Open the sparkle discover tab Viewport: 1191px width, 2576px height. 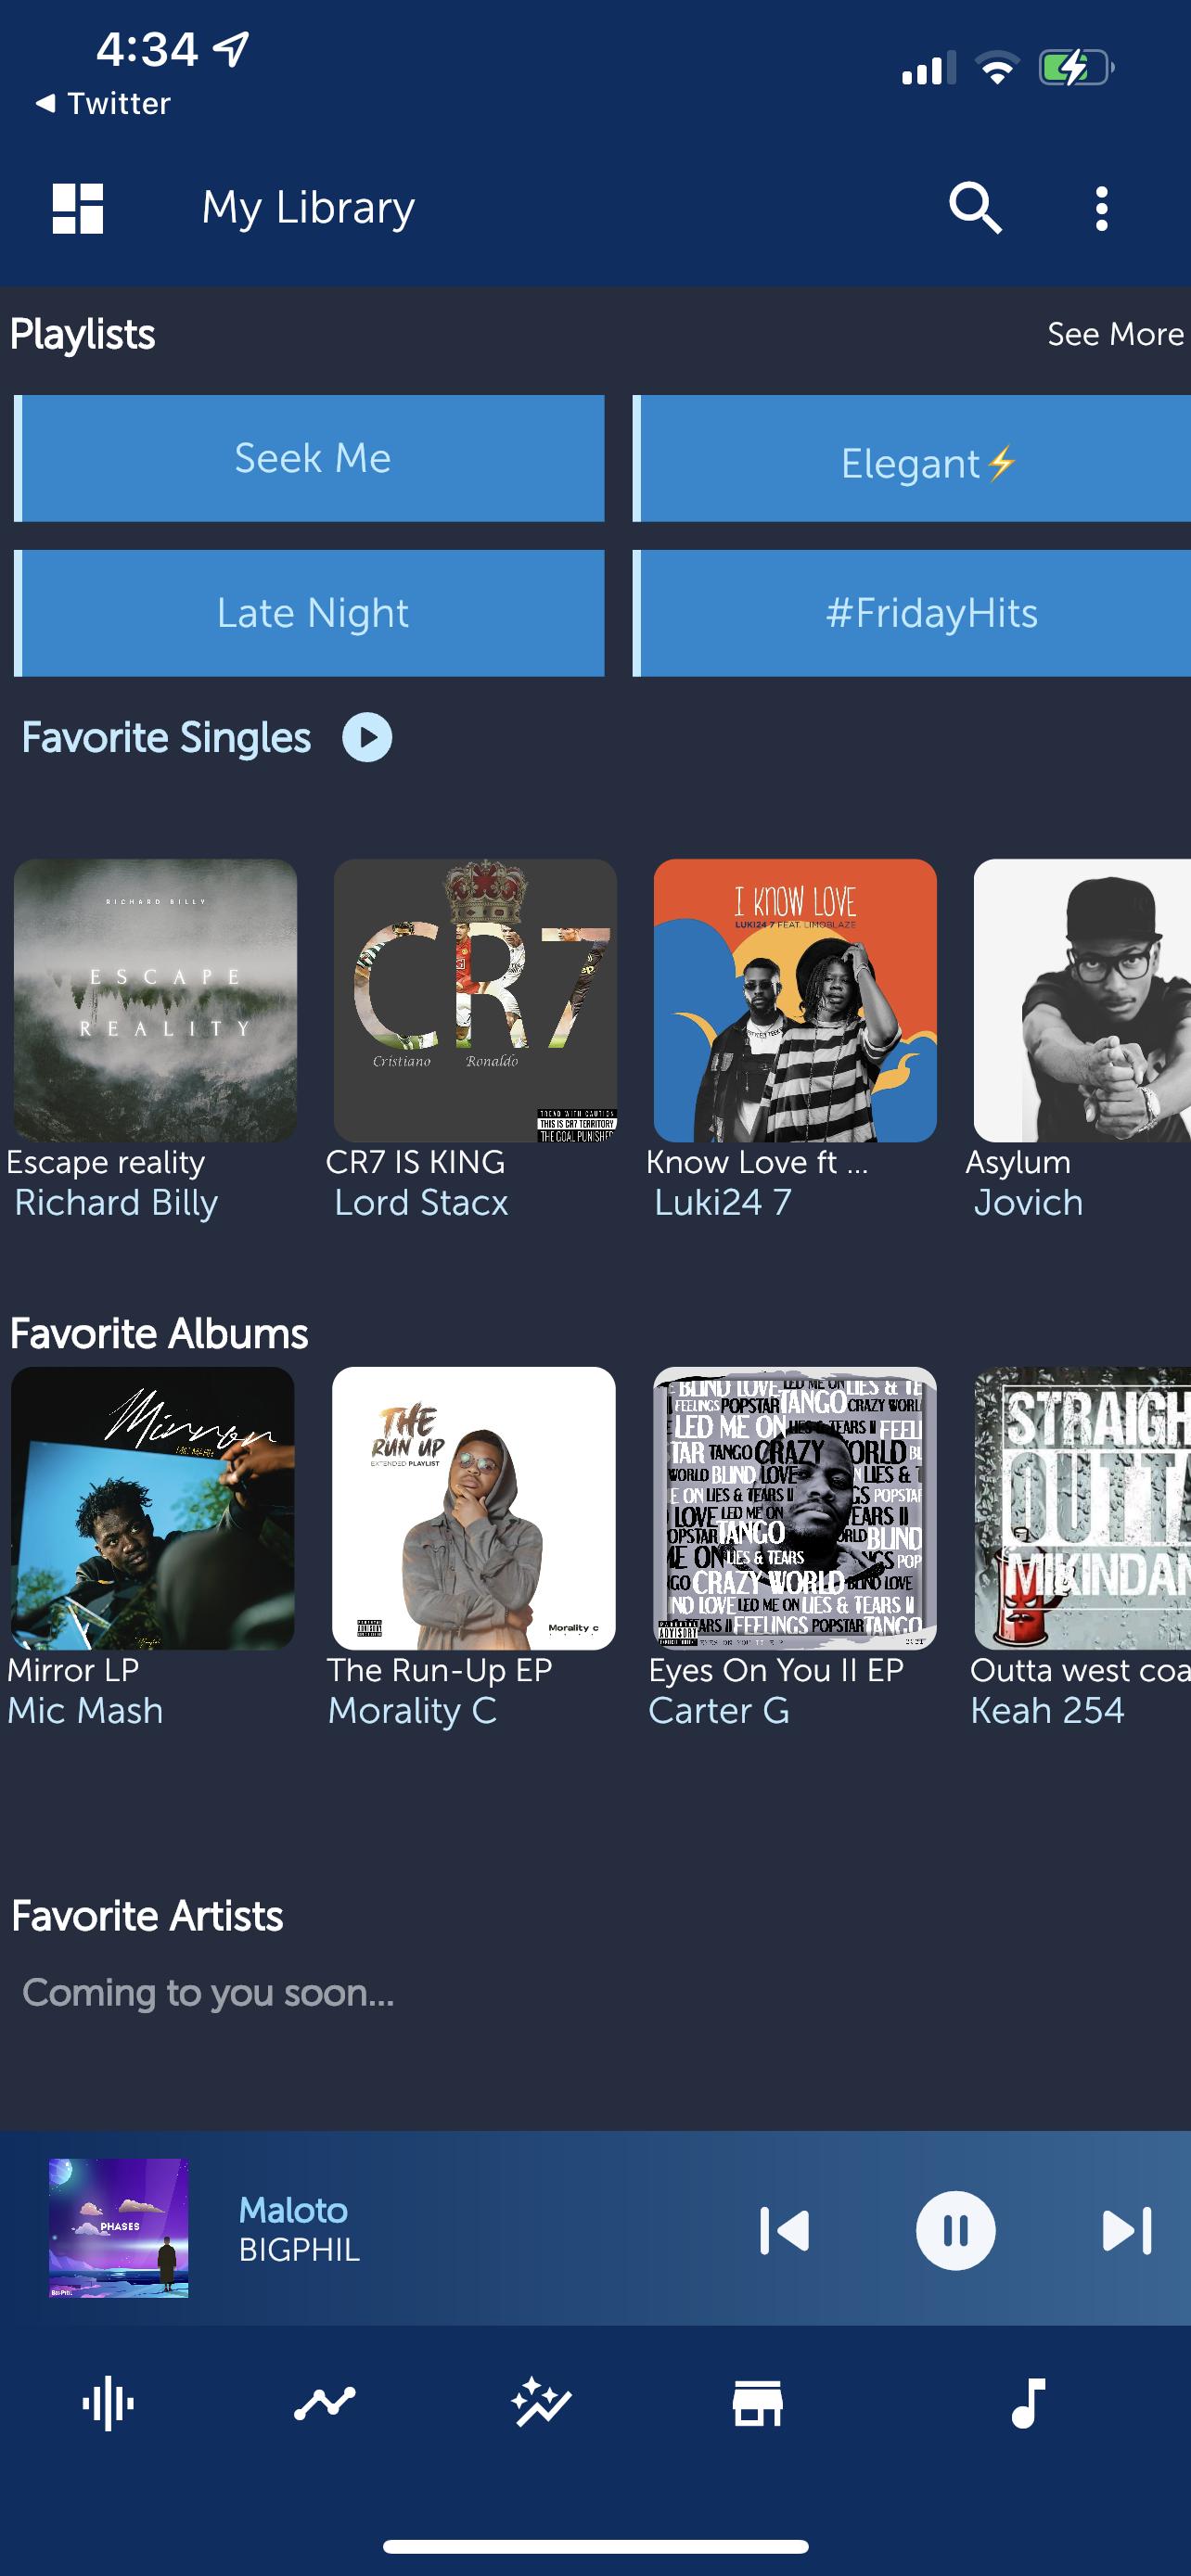click(541, 2403)
